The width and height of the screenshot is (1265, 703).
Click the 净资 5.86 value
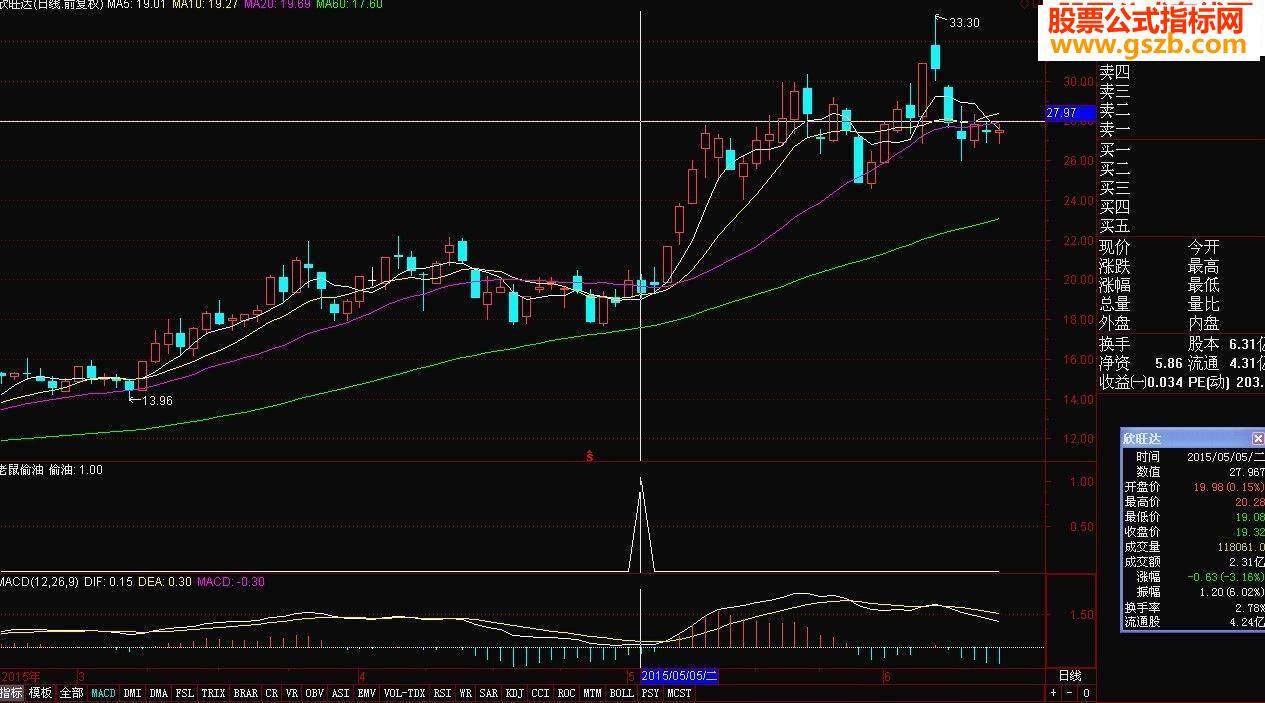[x=1167, y=363]
